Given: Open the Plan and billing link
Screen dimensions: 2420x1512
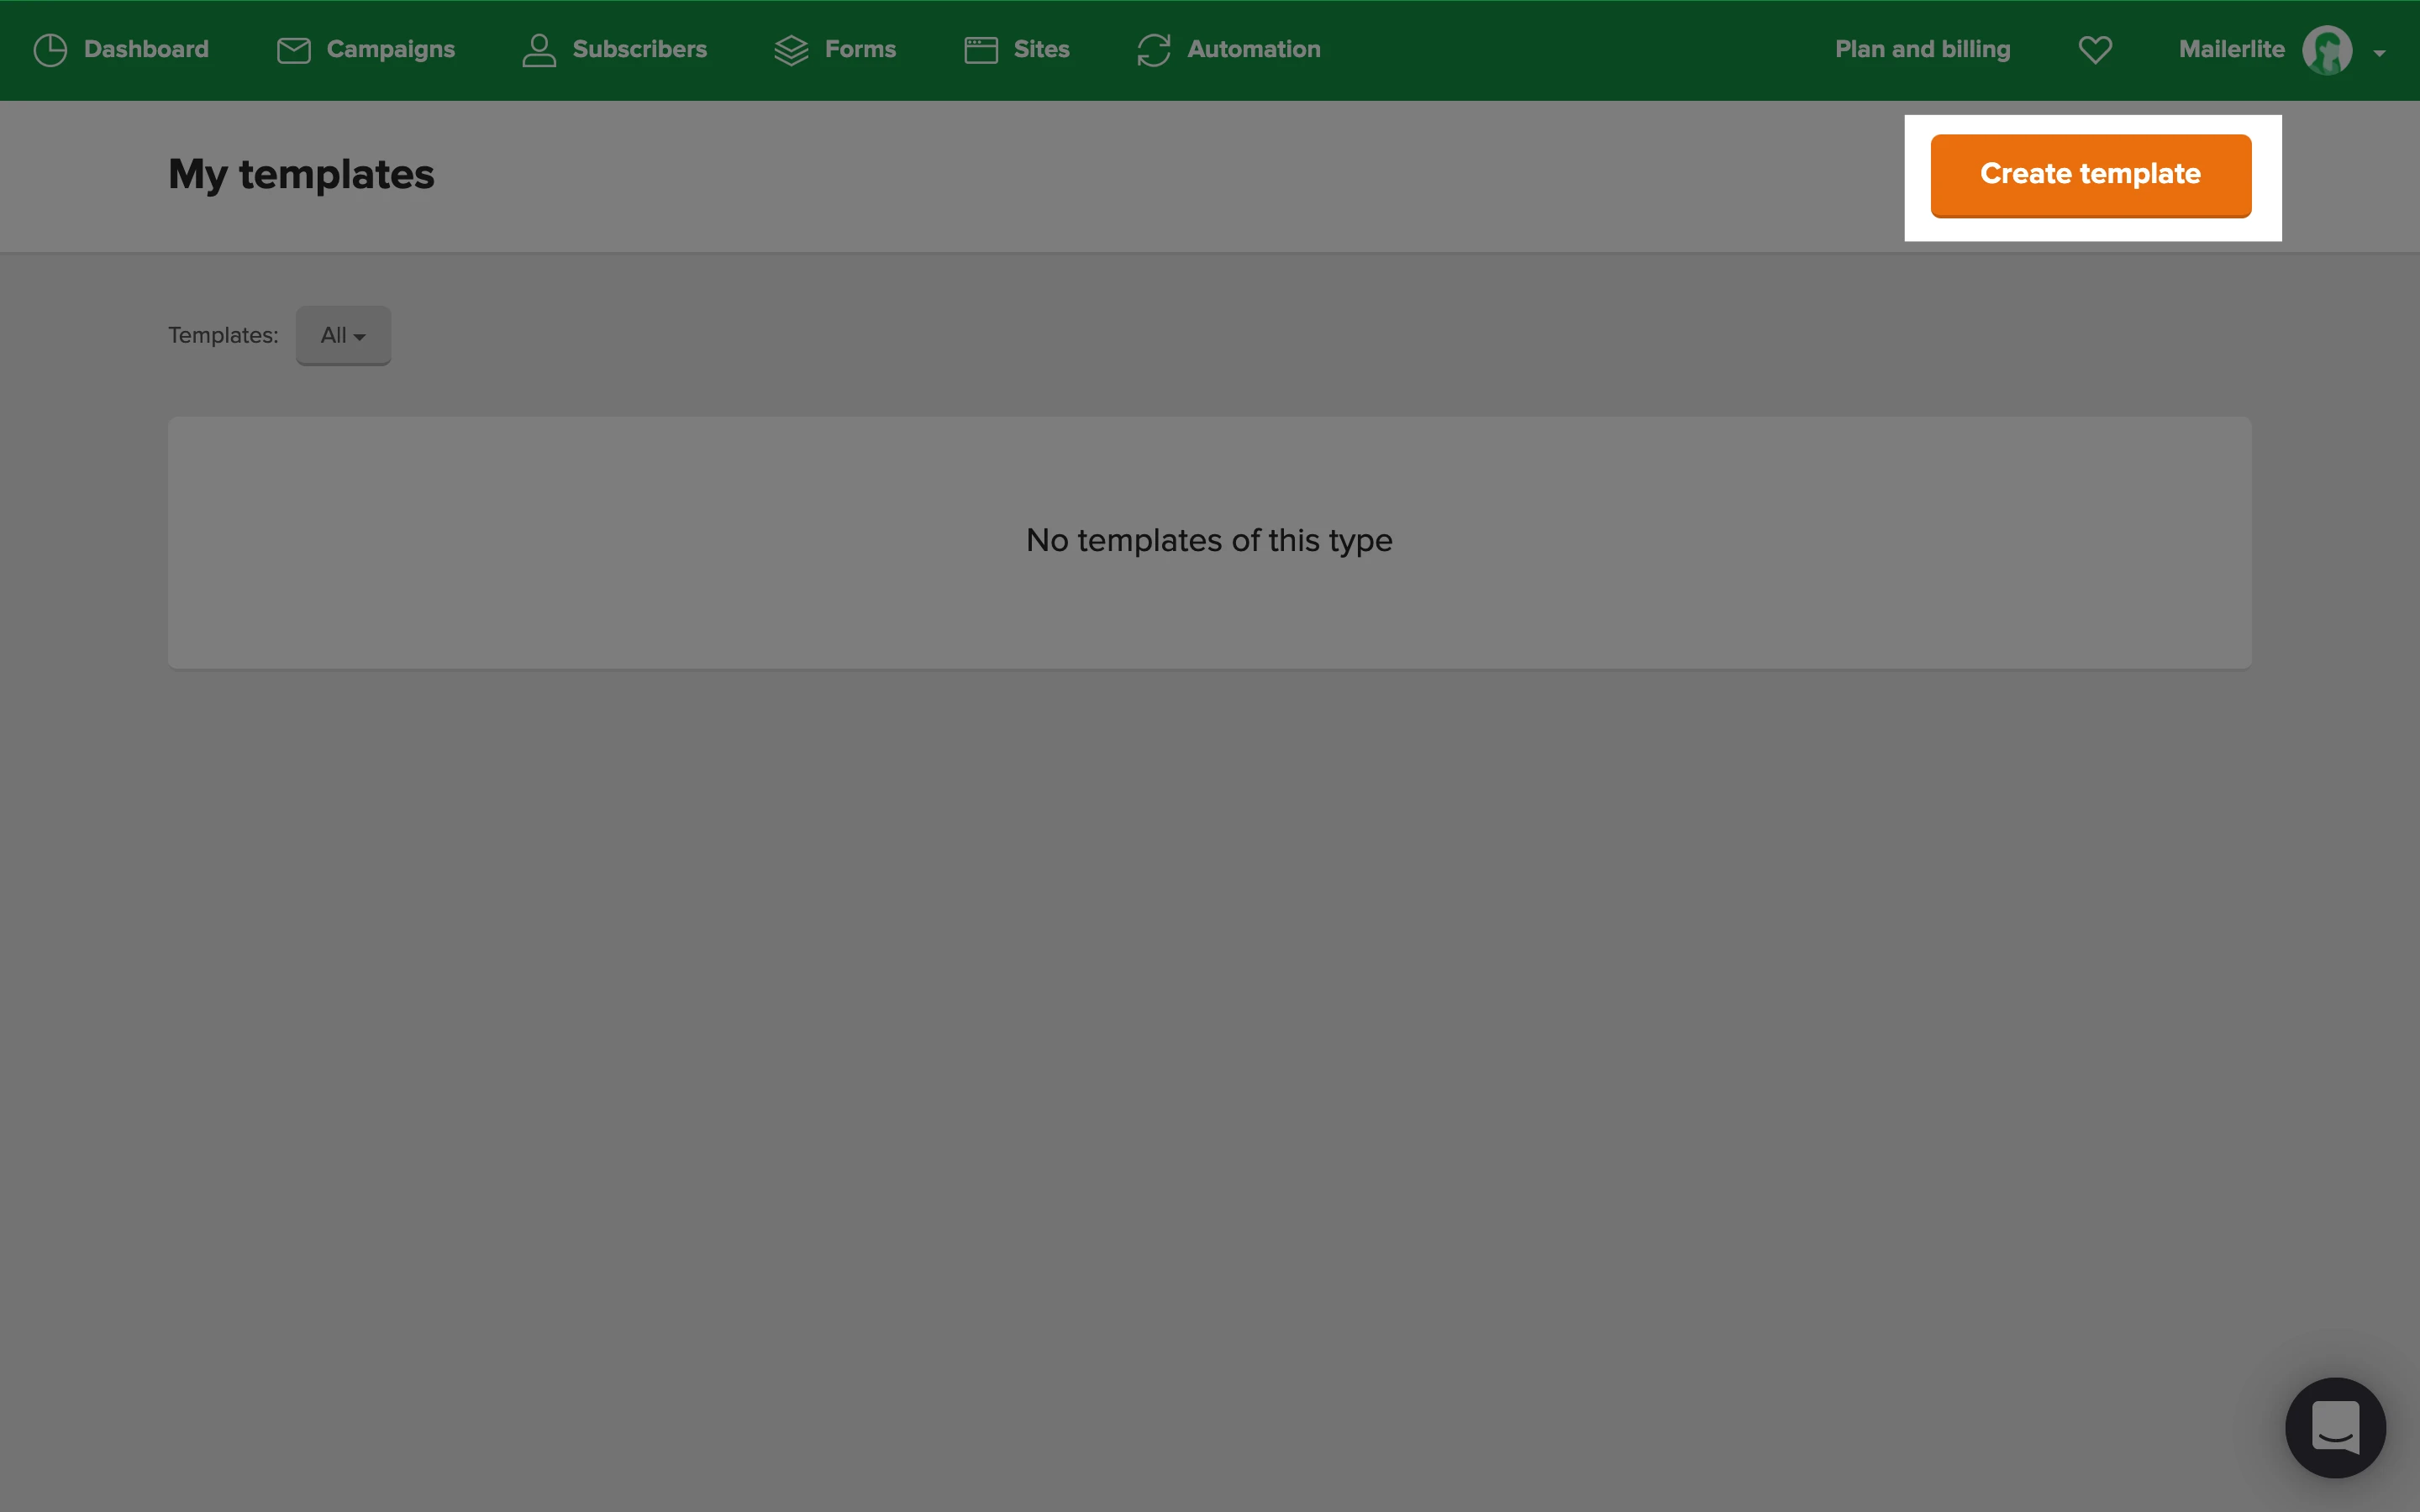Looking at the screenshot, I should coord(1922,50).
